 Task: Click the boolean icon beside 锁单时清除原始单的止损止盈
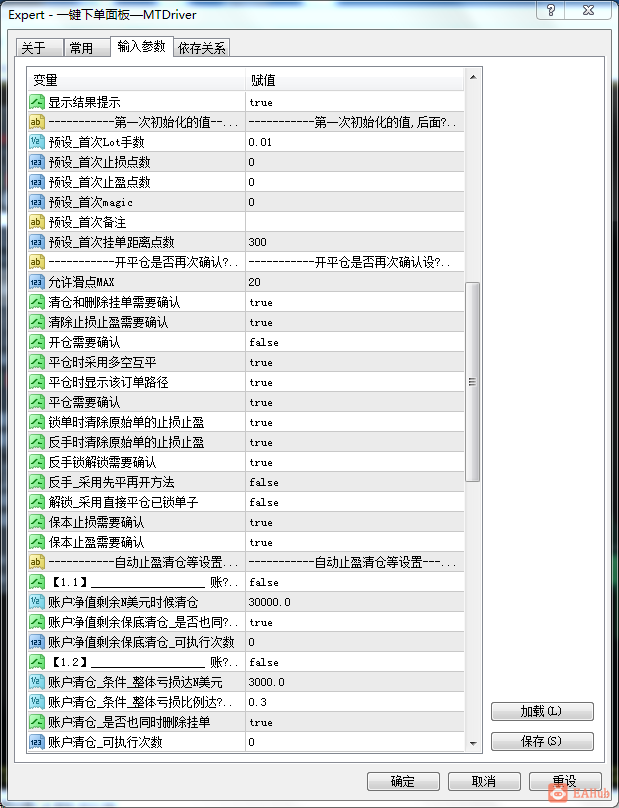point(37,423)
